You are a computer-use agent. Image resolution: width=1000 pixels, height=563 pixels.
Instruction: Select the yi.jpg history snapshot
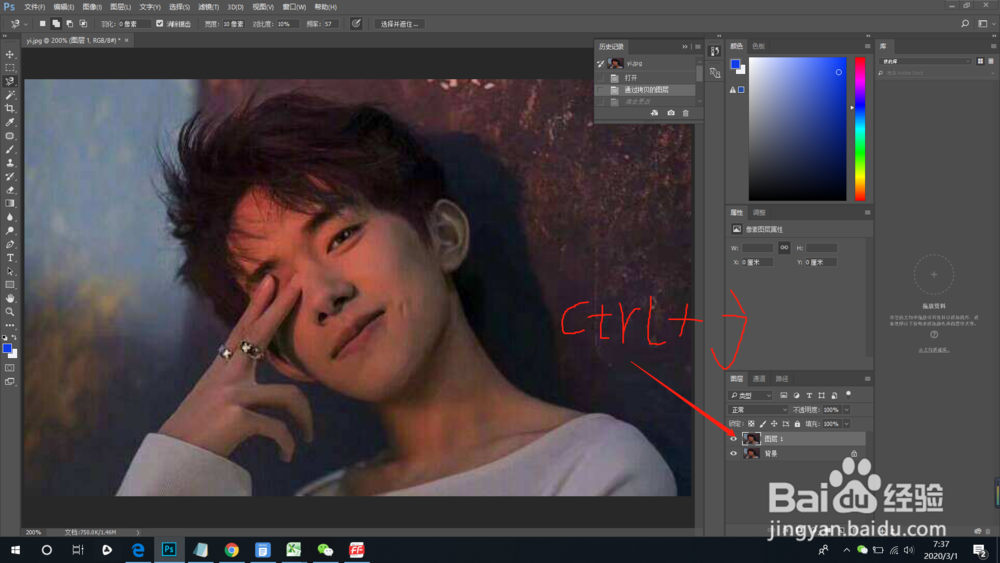646,63
